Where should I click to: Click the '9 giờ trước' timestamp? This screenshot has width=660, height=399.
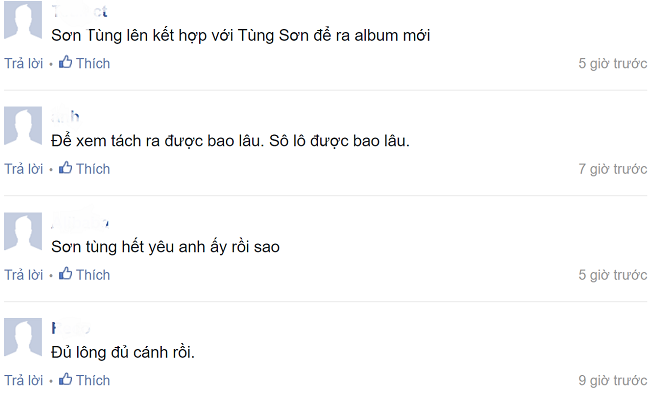612,380
